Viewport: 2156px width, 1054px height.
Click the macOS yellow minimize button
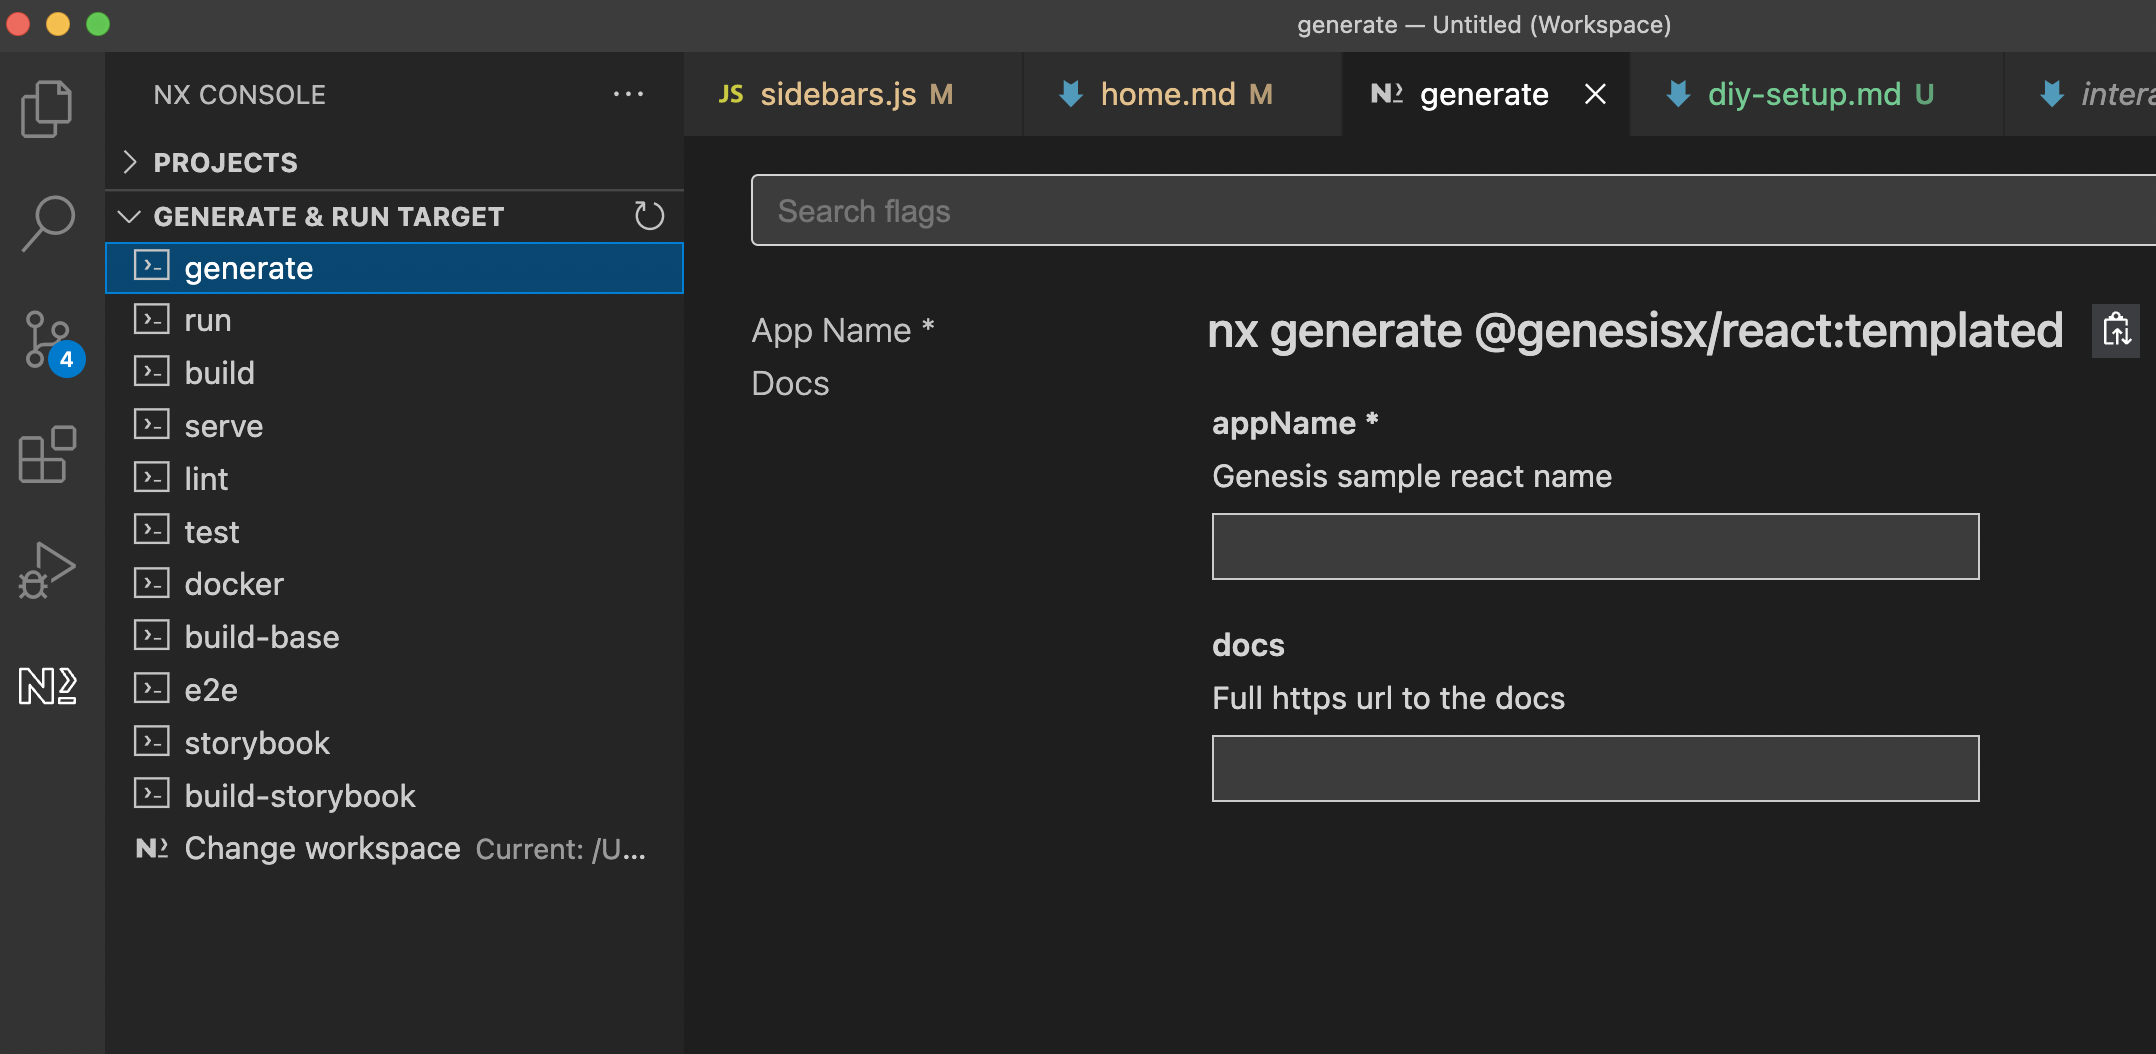coord(58,24)
